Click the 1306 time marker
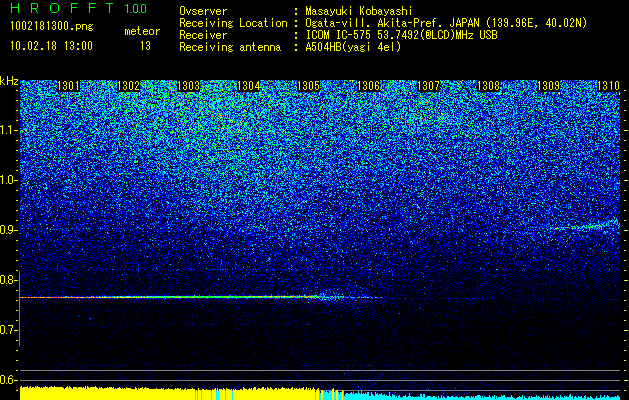 coord(369,86)
